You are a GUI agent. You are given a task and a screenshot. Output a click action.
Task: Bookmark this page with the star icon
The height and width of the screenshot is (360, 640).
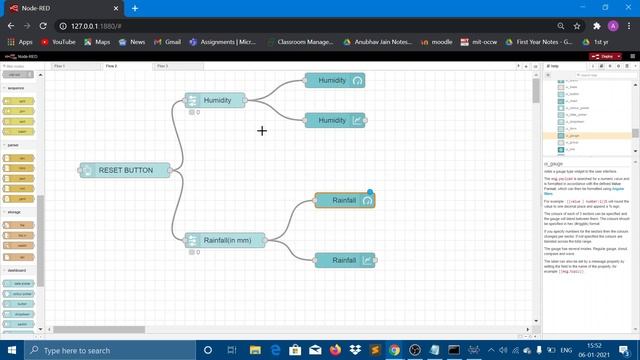(577, 26)
